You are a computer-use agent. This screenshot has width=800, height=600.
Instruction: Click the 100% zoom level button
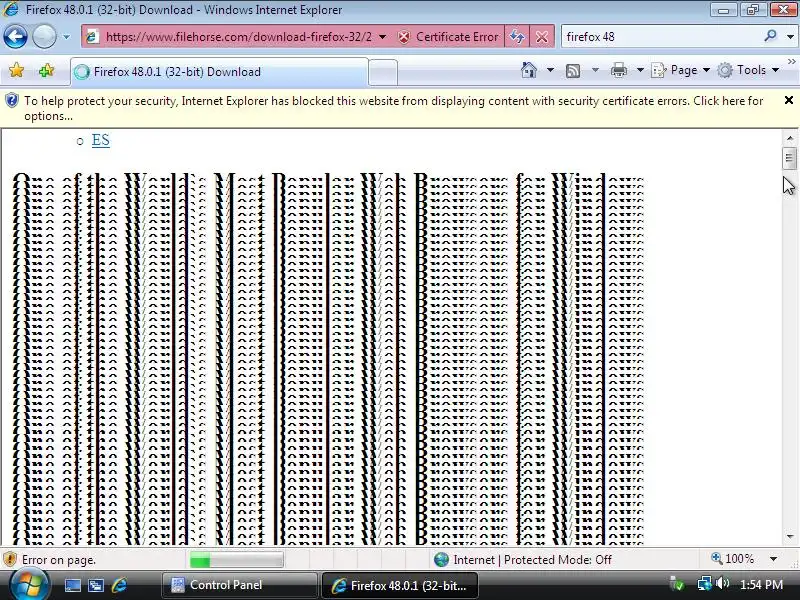(733, 559)
